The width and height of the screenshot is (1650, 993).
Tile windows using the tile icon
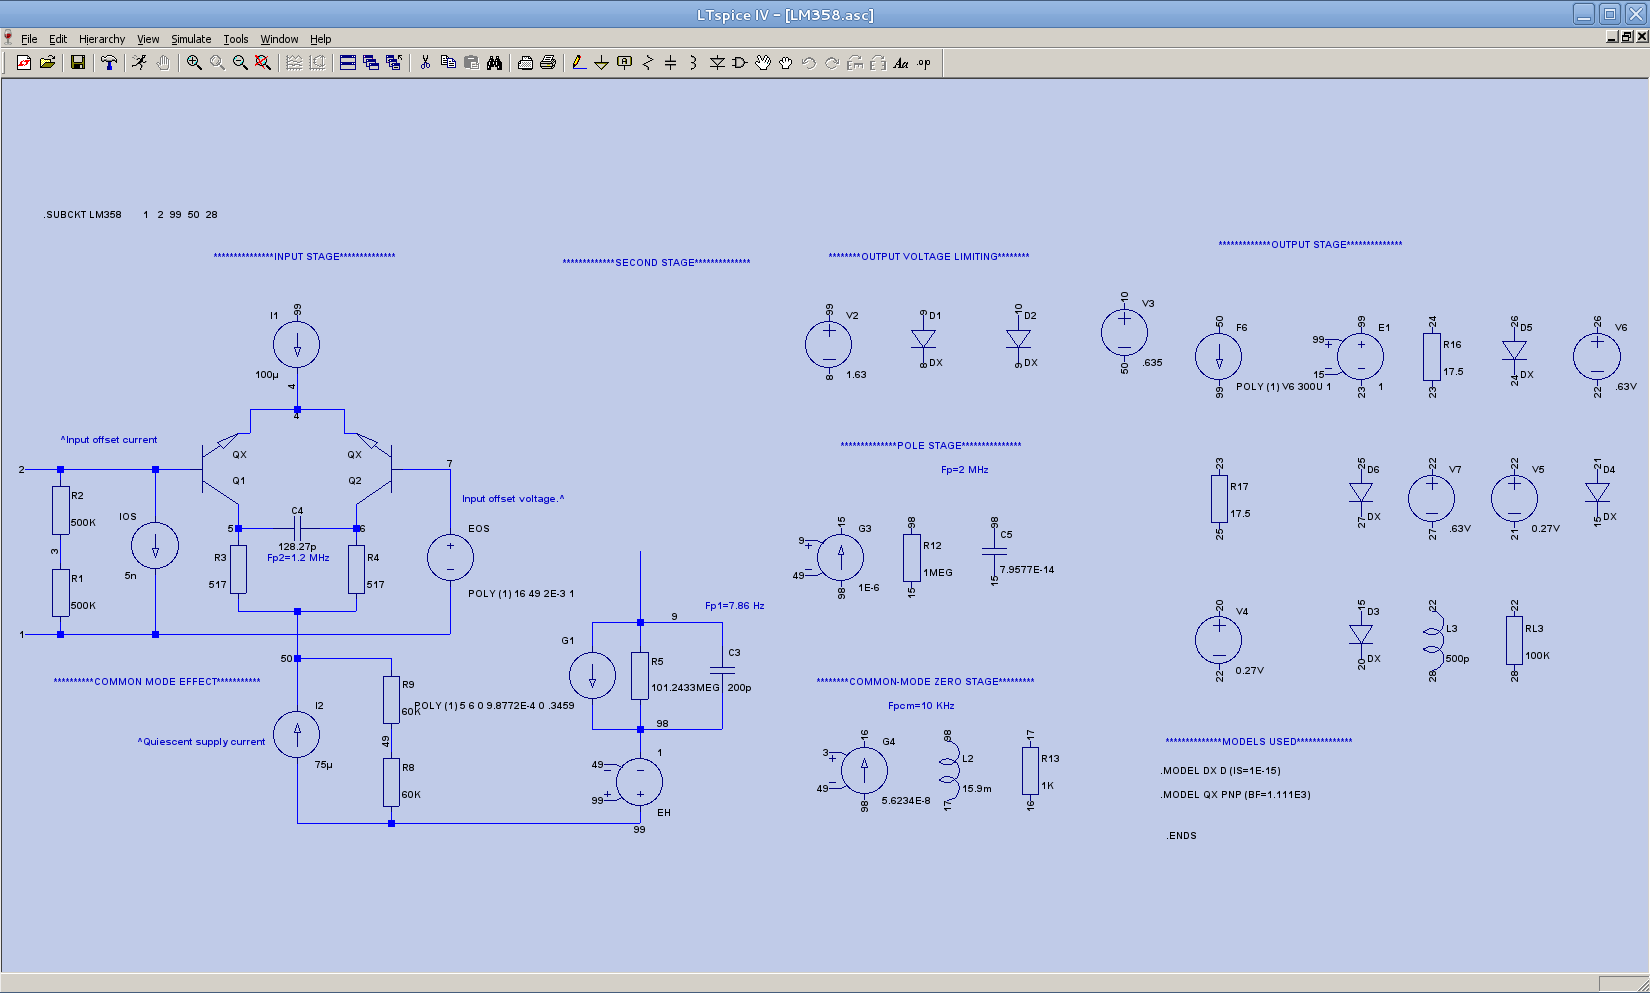(348, 63)
